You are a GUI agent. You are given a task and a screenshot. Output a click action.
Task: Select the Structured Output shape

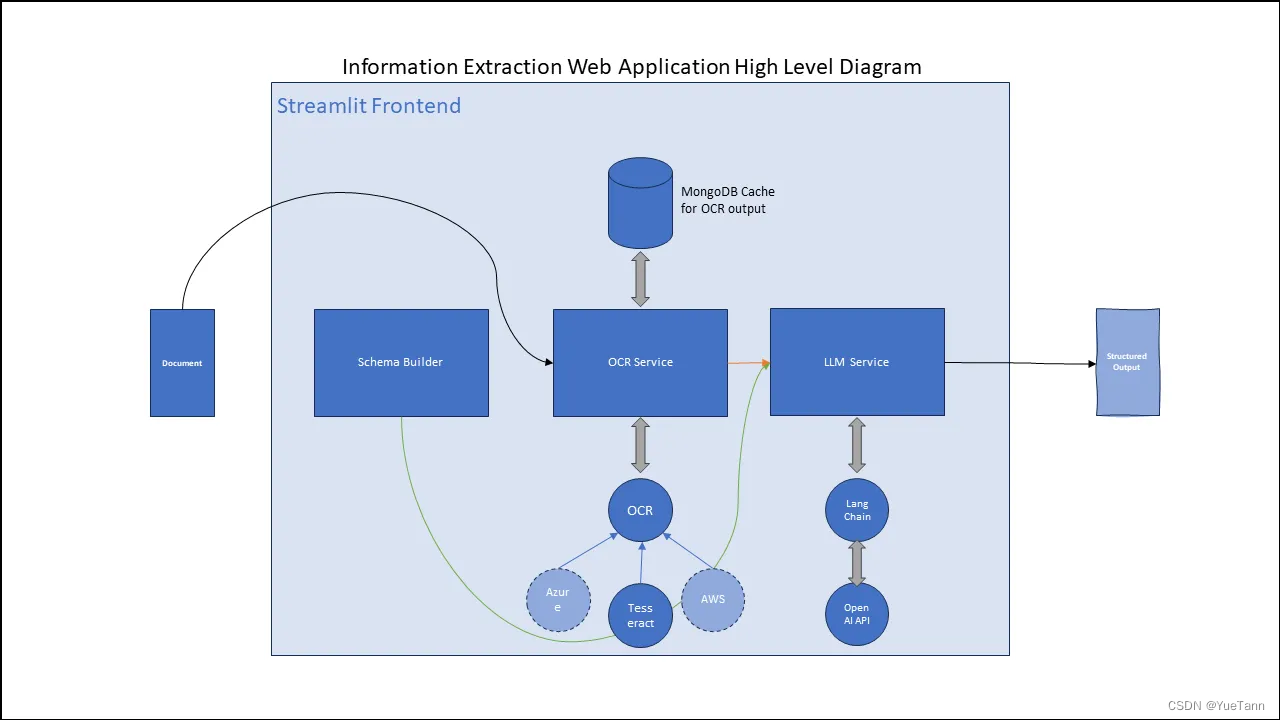1128,362
